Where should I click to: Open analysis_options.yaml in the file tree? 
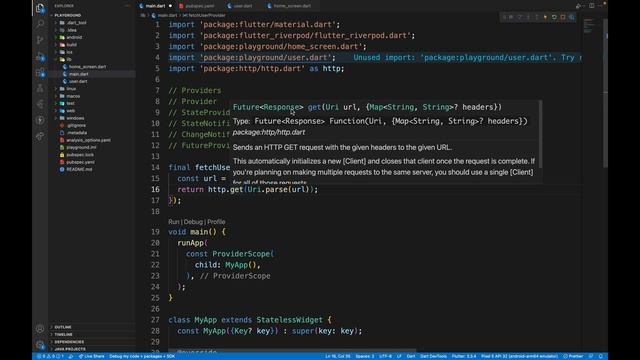click(x=88, y=140)
